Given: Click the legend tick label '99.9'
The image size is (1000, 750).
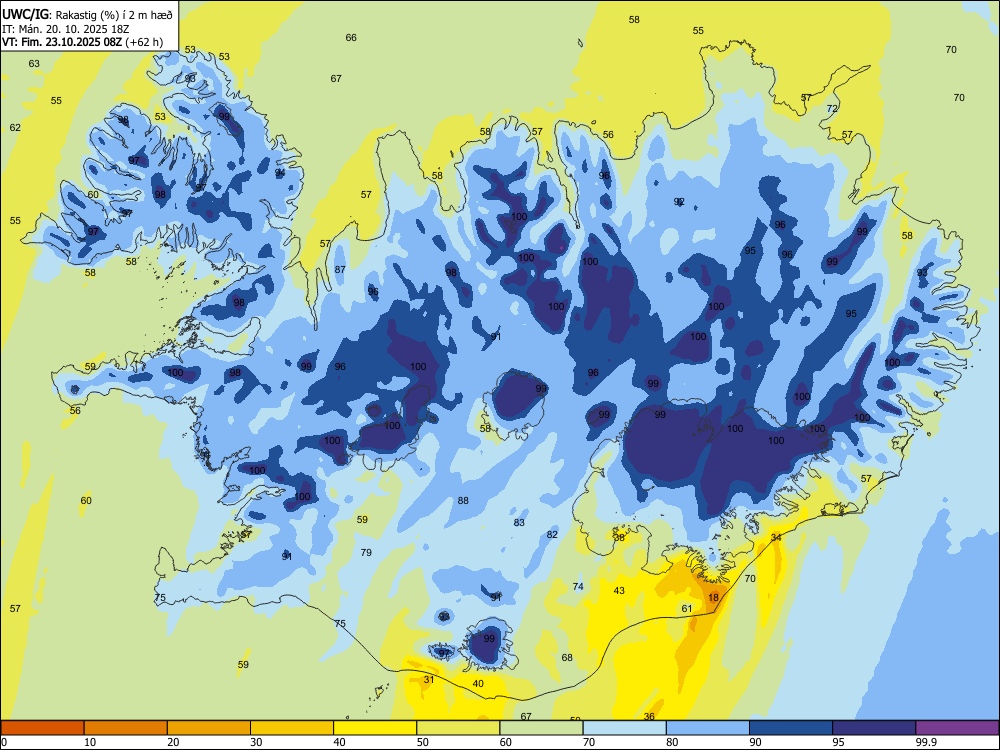Looking at the screenshot, I should [x=926, y=742].
